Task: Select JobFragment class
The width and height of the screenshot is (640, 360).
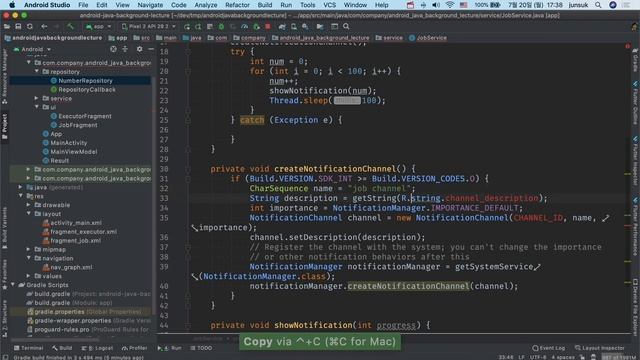Action: (78, 125)
